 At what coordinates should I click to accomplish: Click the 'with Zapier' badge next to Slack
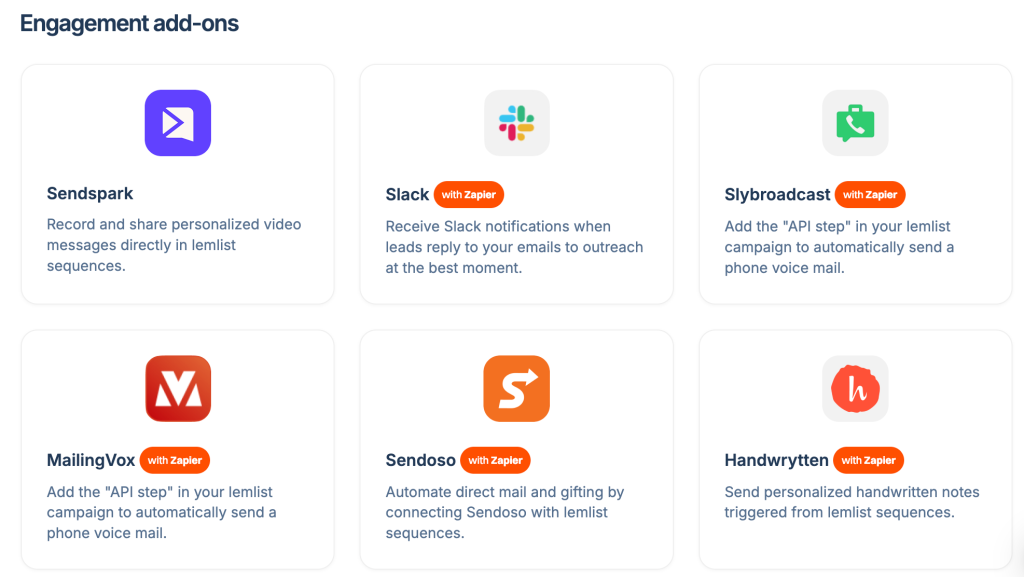468,194
